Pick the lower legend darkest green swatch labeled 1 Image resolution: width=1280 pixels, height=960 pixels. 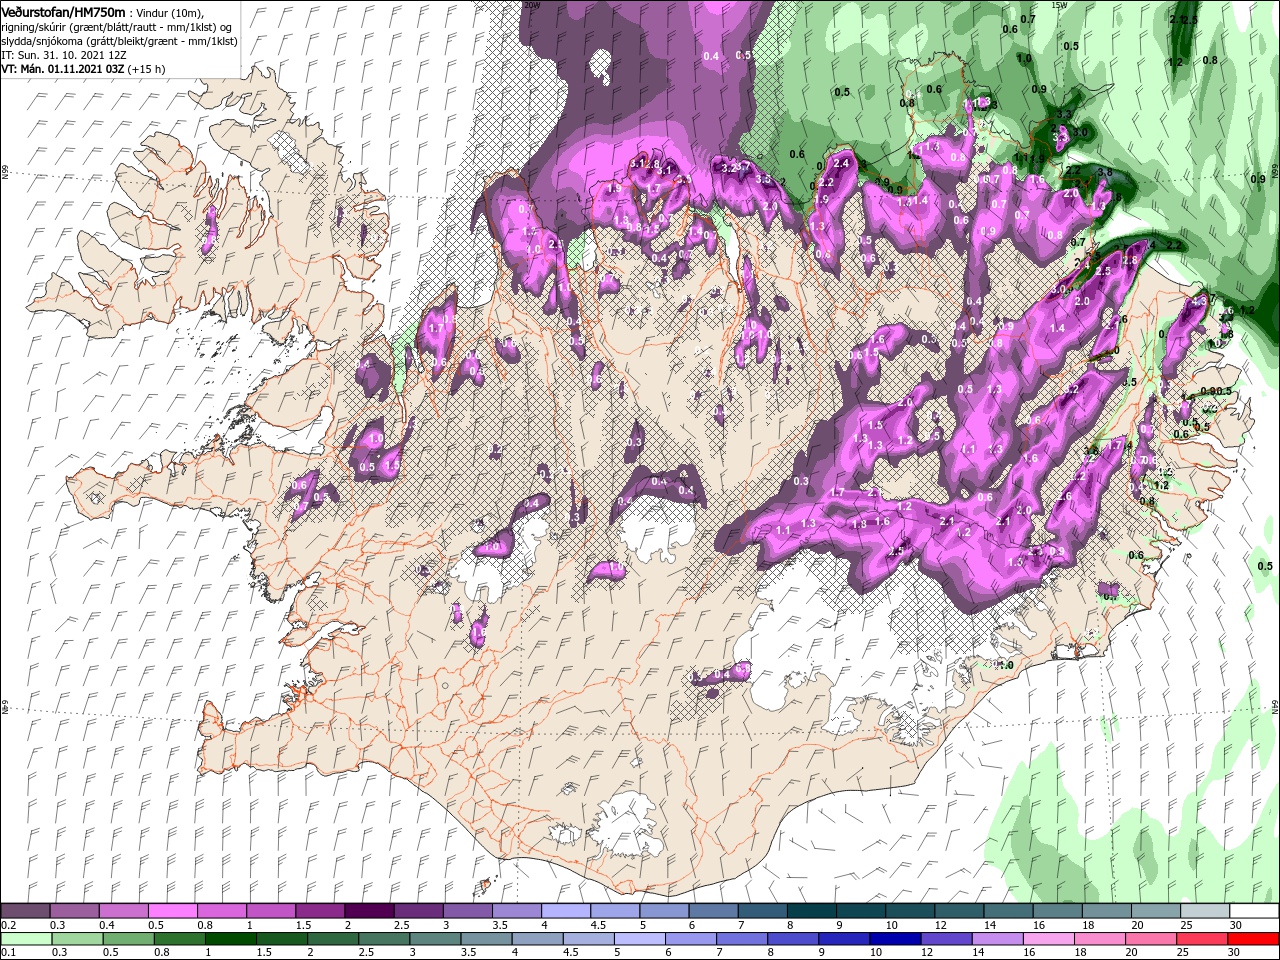(230, 939)
